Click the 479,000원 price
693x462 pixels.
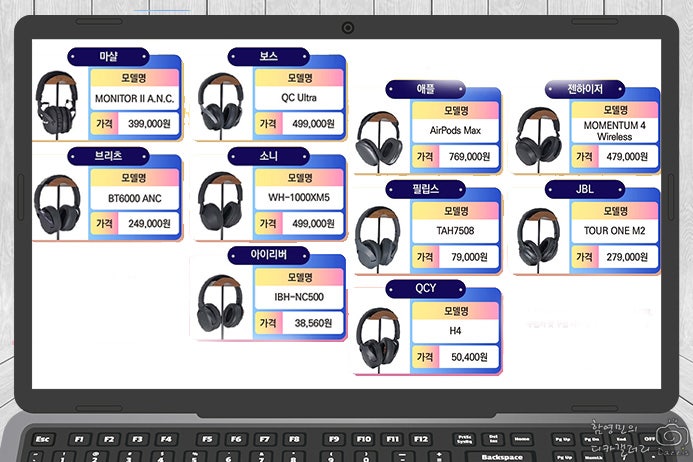[627, 157]
